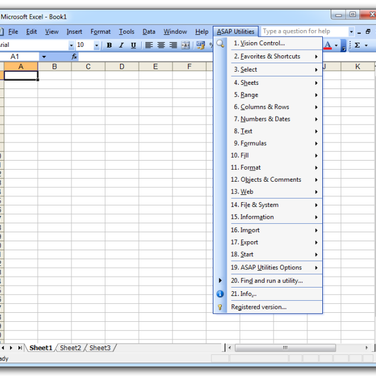The width and height of the screenshot is (376, 376).
Task: Open Columns & Rows menu entry
Action: tap(274, 107)
